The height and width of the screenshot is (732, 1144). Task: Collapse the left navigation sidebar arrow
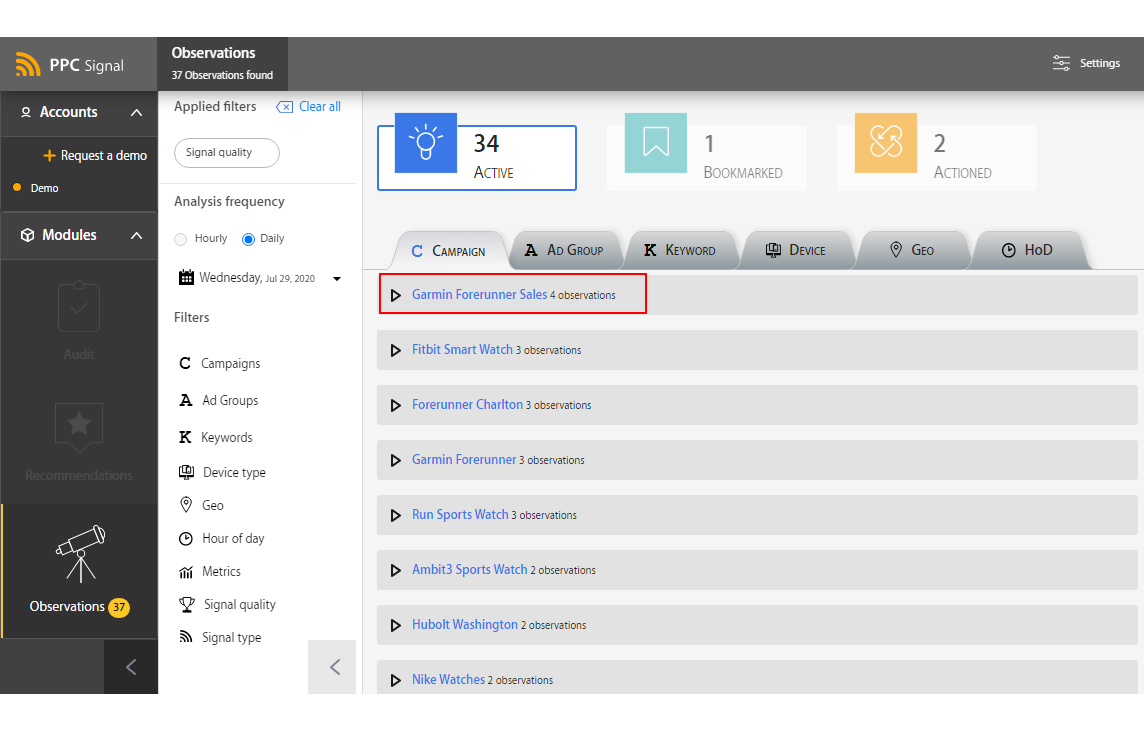coord(131,666)
